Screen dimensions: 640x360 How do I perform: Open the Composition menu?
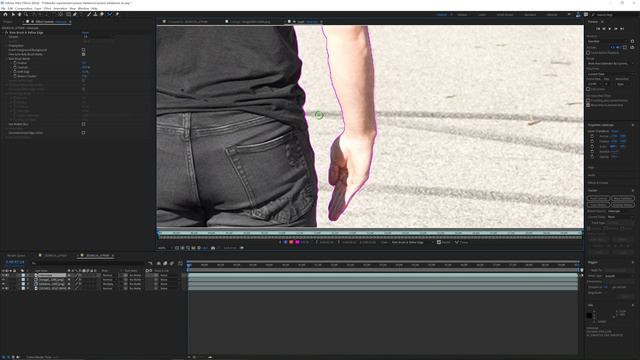click(23, 8)
